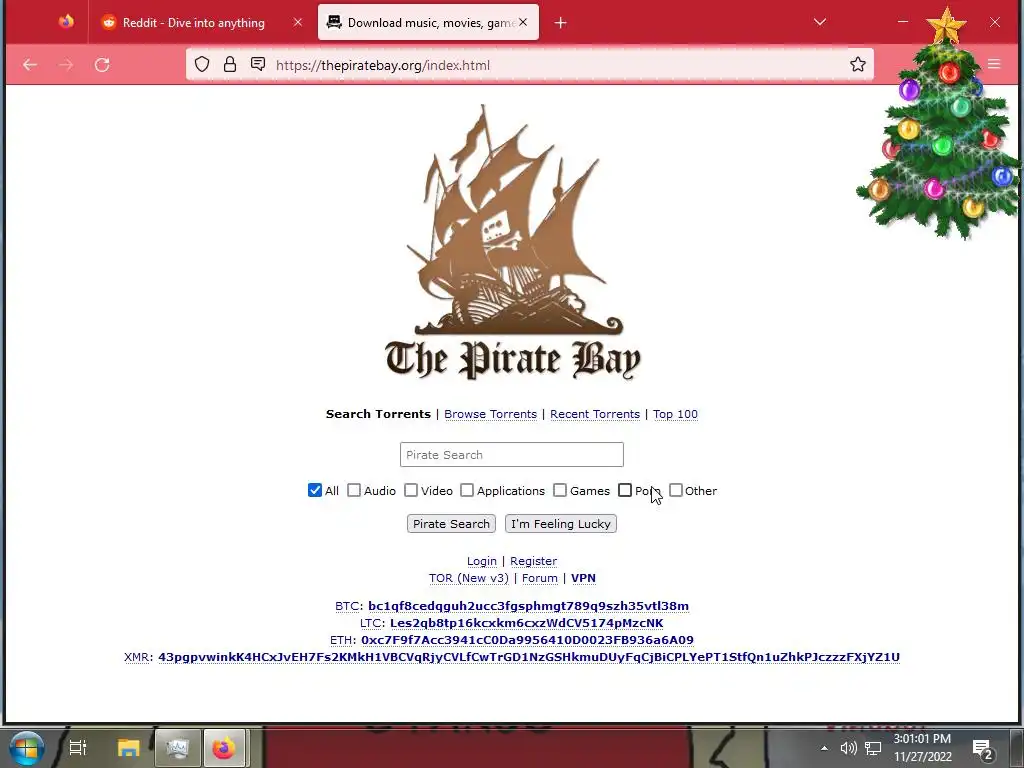Reload the page with refresh icon
1024x768 pixels.
coord(102,65)
